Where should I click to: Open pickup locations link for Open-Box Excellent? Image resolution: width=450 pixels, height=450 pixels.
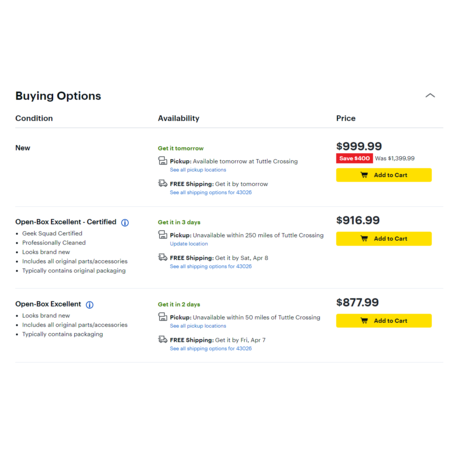click(x=198, y=326)
